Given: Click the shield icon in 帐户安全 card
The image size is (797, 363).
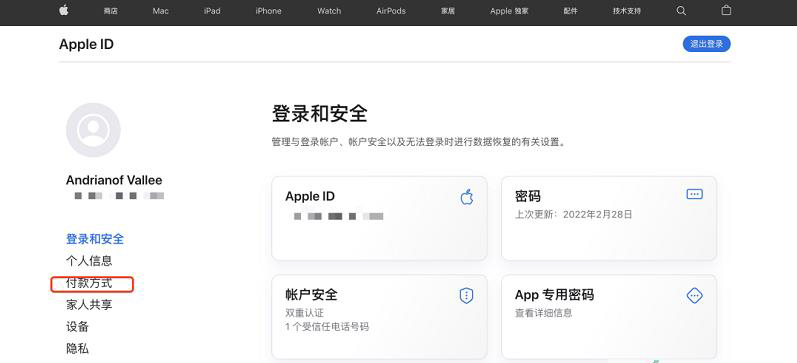Looking at the screenshot, I should 466,295.
